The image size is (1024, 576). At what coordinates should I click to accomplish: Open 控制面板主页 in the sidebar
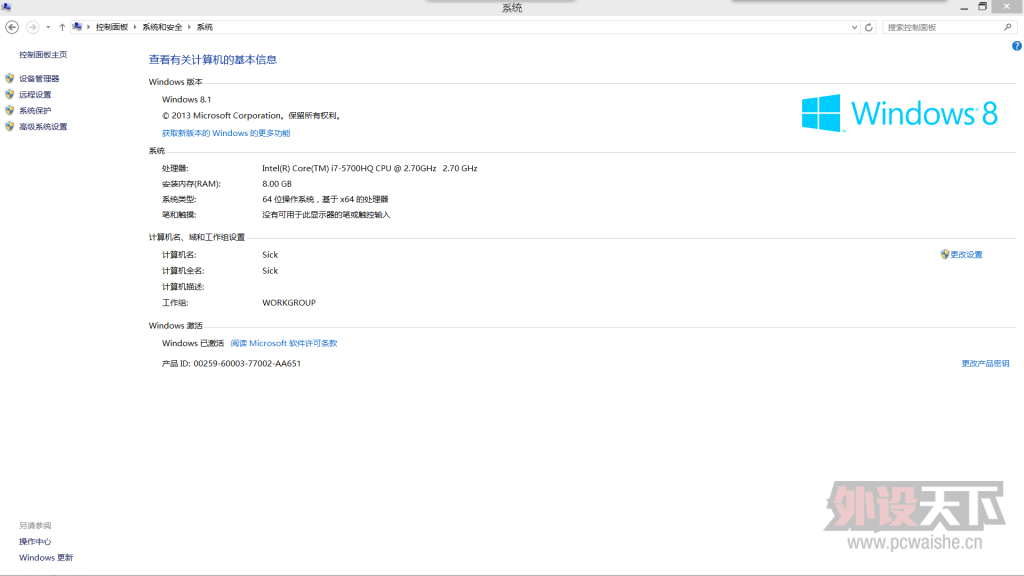pyautogui.click(x=43, y=54)
